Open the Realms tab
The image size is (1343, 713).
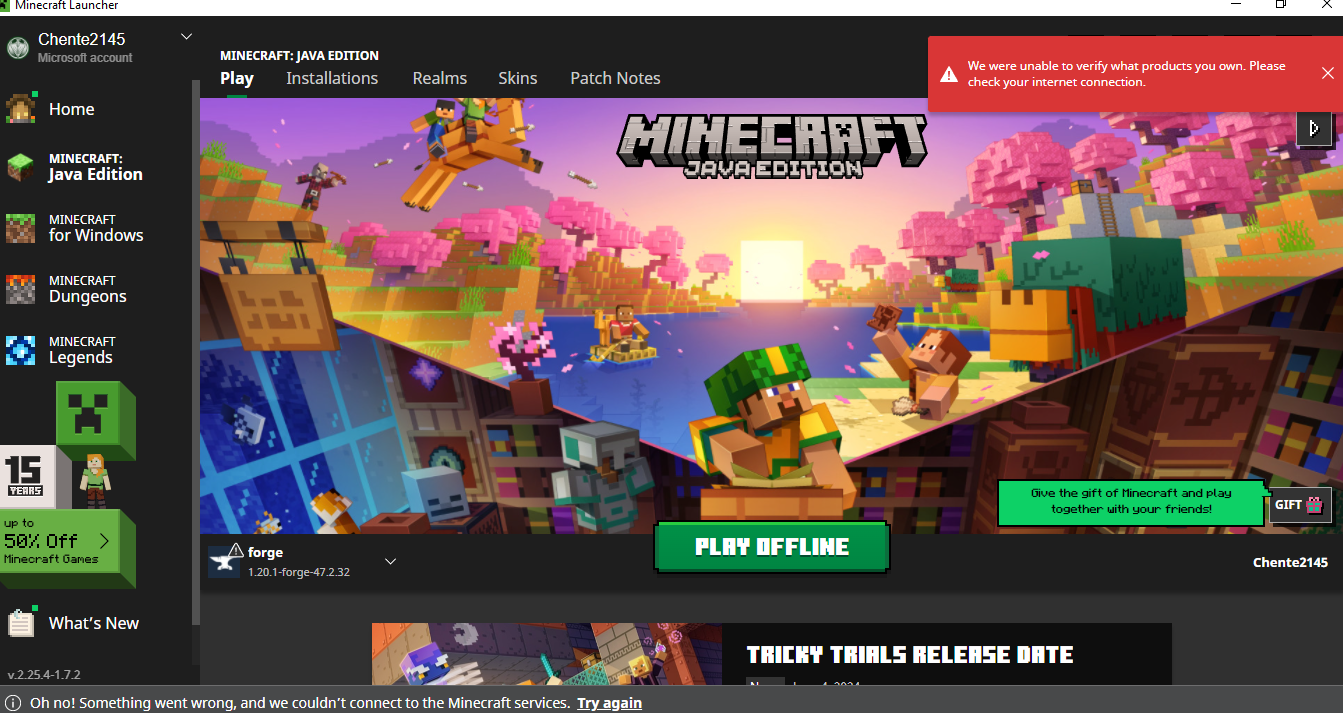coord(440,78)
